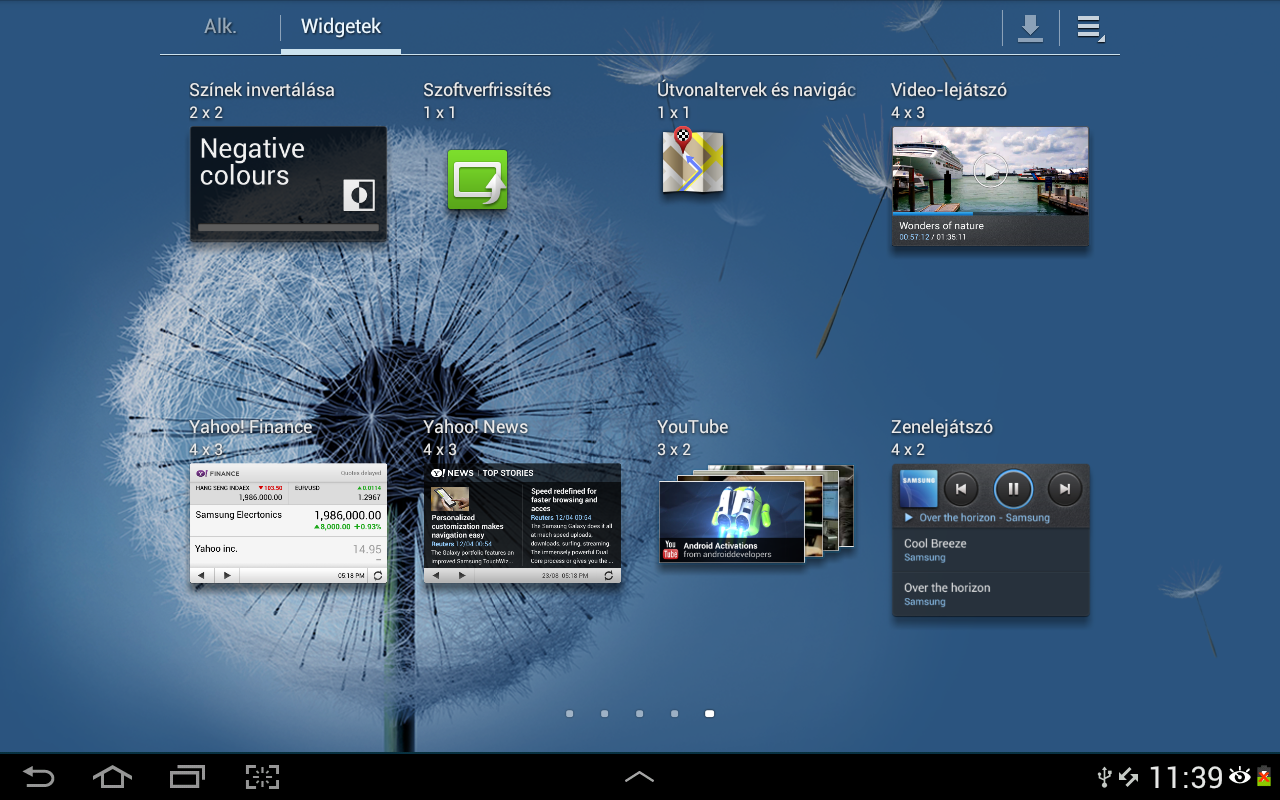Go to next story in Yahoo News widget
The height and width of the screenshot is (800, 1280).
point(462,575)
